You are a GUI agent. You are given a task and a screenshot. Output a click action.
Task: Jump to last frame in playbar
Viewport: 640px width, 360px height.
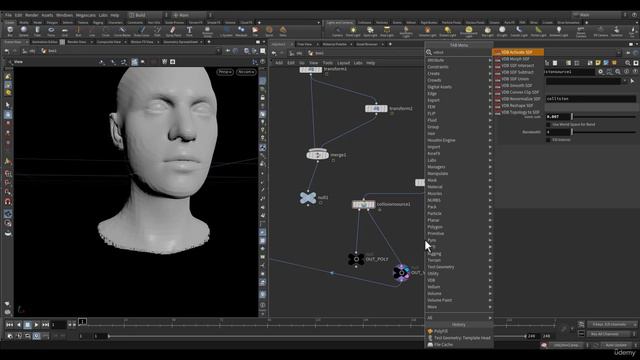coord(45,325)
